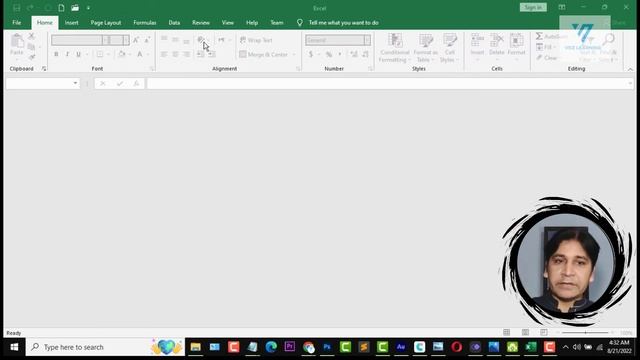Click the Increase Font Size icon
The image size is (640, 360).
pyautogui.click(x=136, y=40)
